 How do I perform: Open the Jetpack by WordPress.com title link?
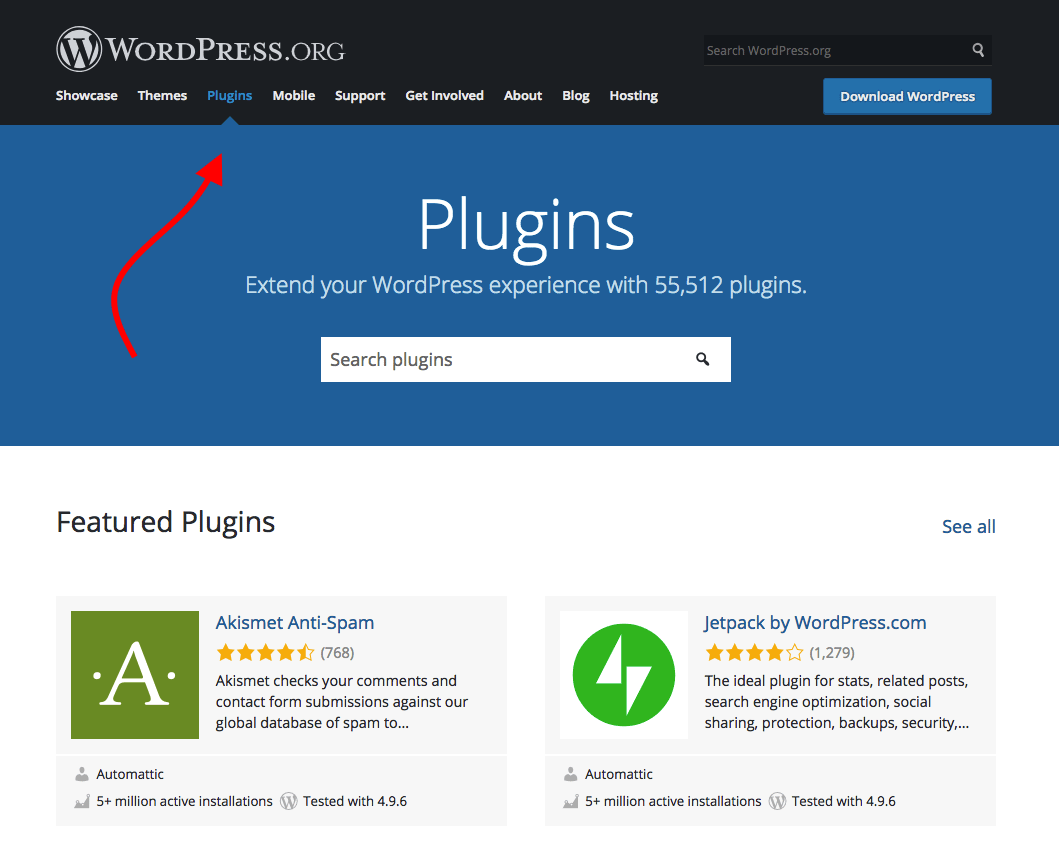pos(815,623)
